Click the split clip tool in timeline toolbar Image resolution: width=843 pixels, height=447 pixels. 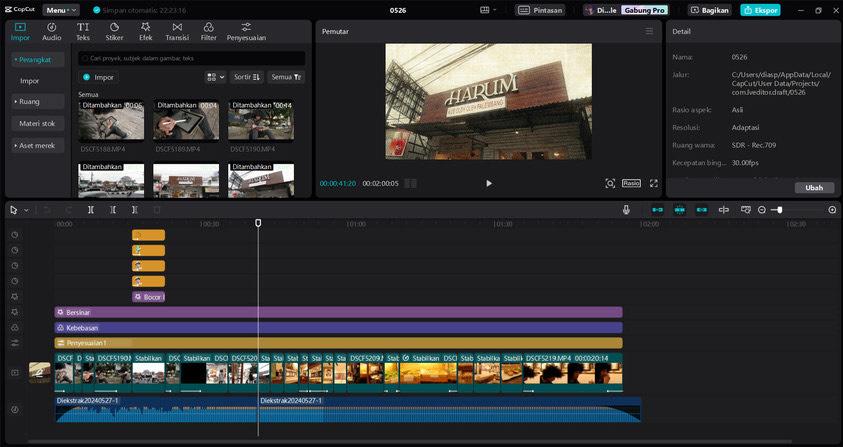tap(91, 210)
